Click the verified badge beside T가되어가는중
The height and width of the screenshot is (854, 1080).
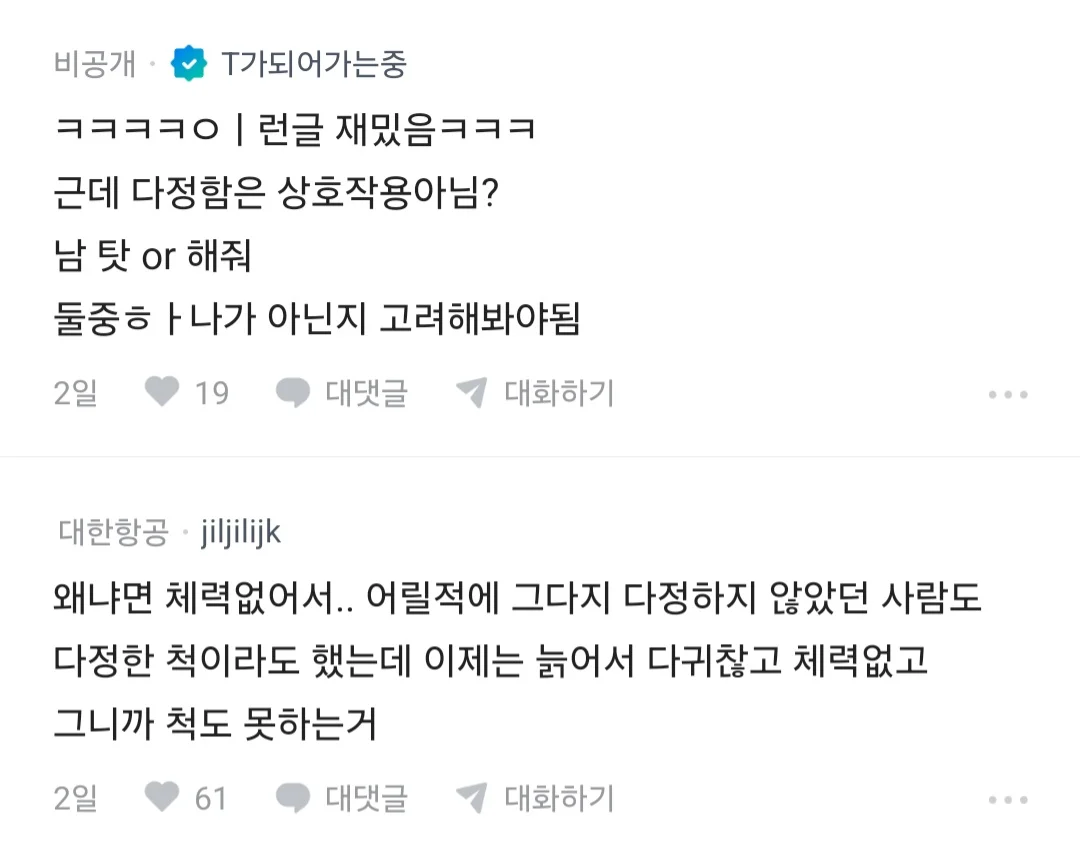189,64
